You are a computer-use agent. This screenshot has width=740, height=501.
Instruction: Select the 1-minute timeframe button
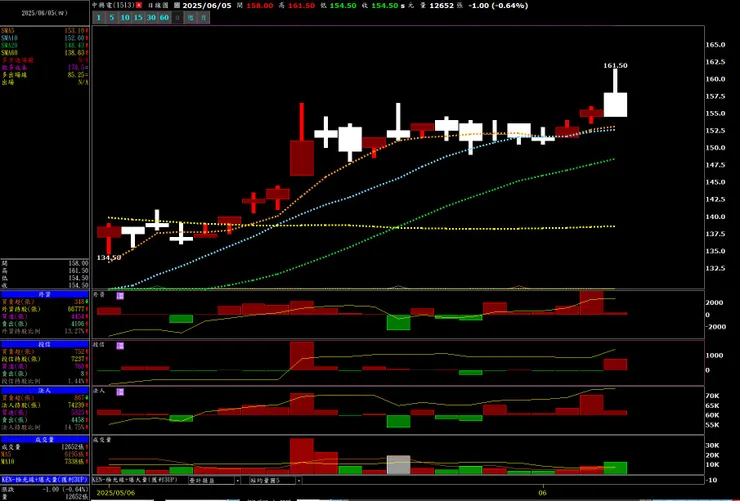[98, 17]
